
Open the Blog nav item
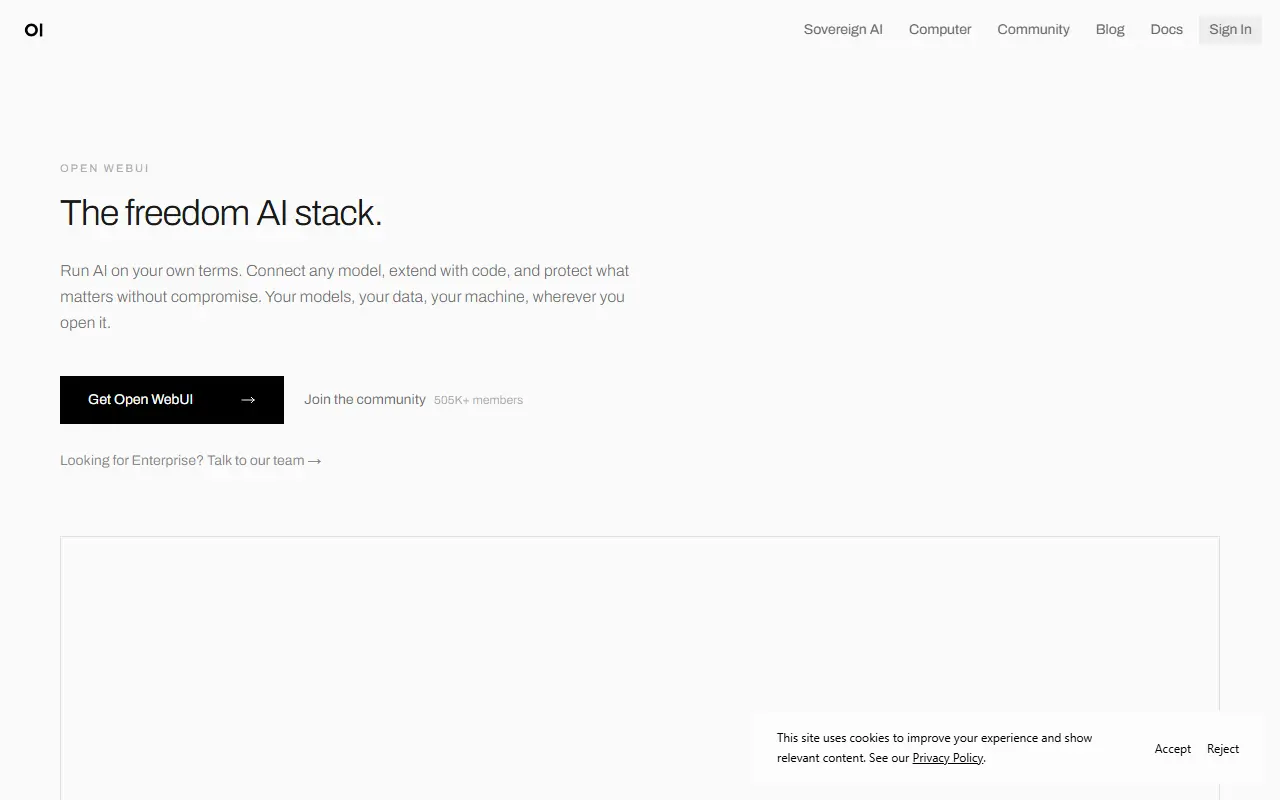(x=1110, y=30)
